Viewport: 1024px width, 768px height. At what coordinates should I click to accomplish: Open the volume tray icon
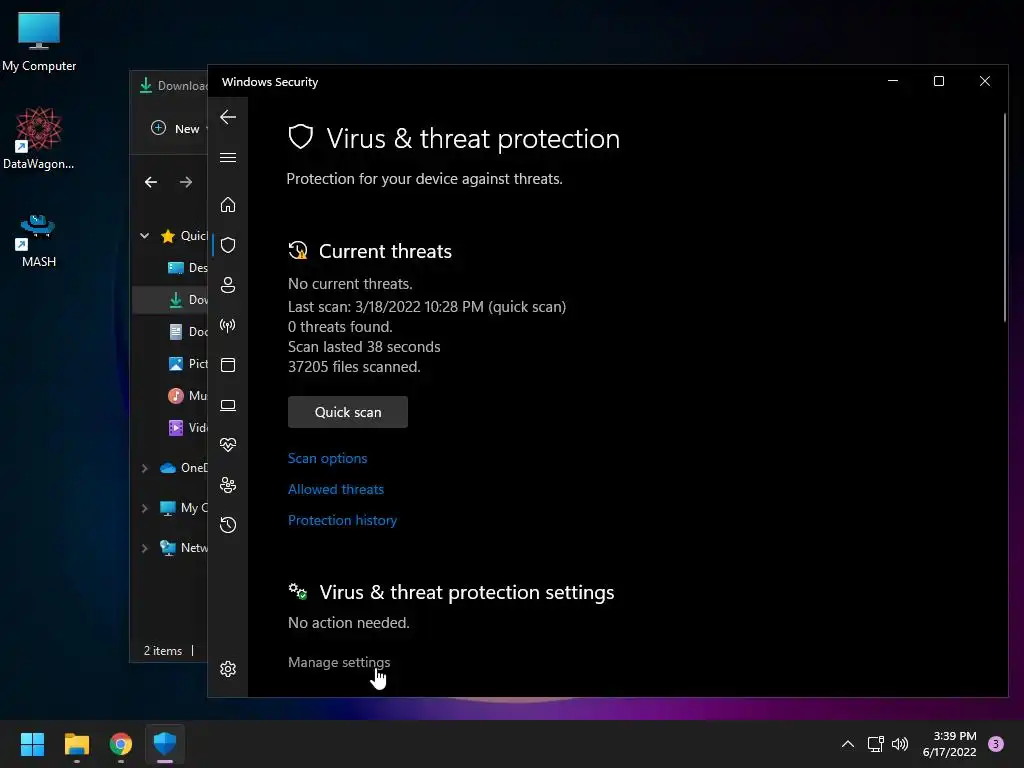click(900, 744)
